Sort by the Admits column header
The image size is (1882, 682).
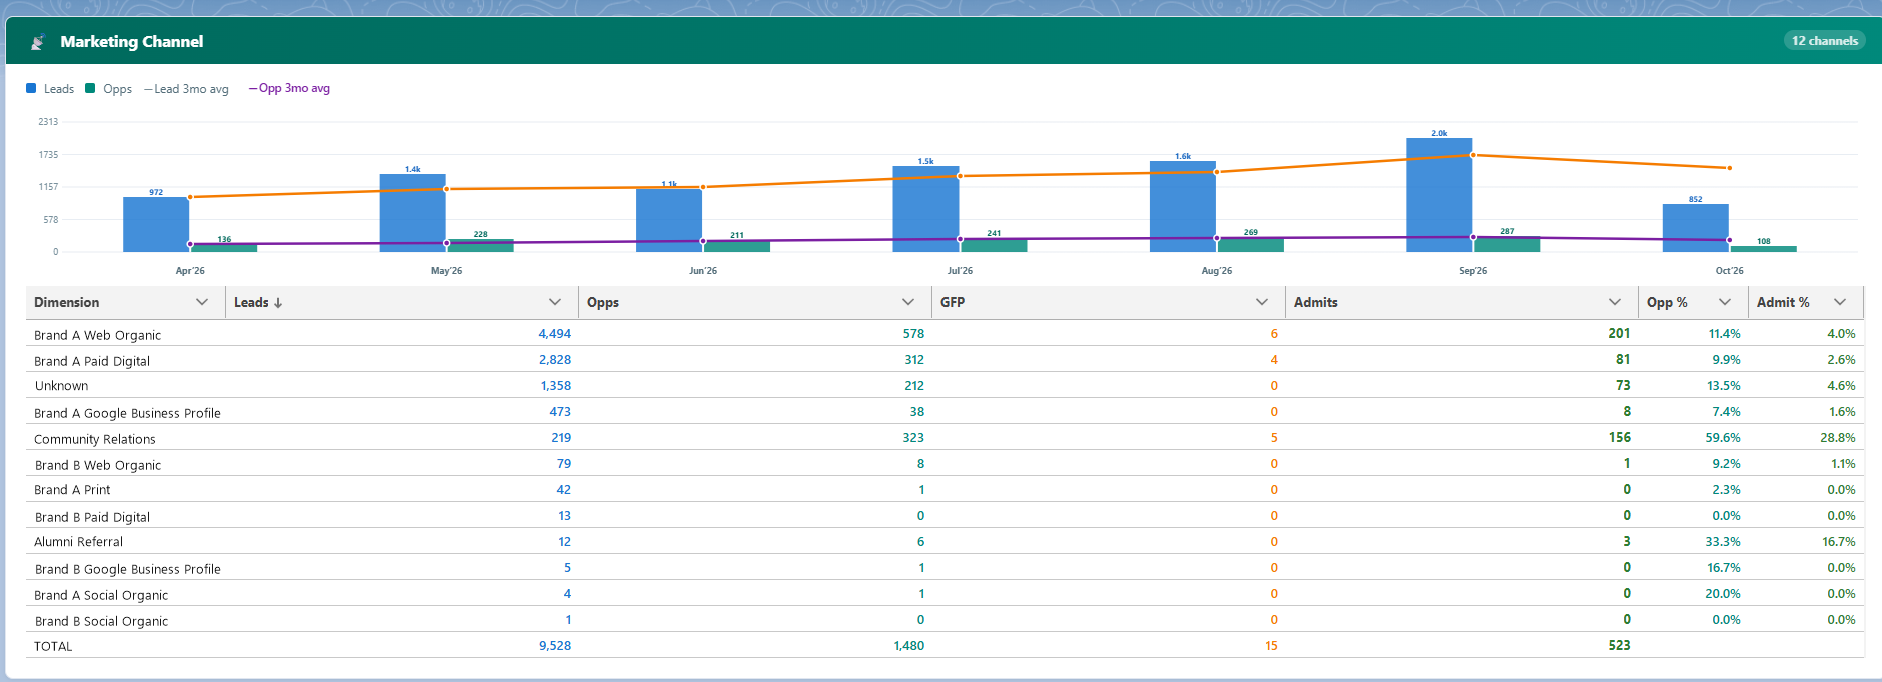[1316, 302]
